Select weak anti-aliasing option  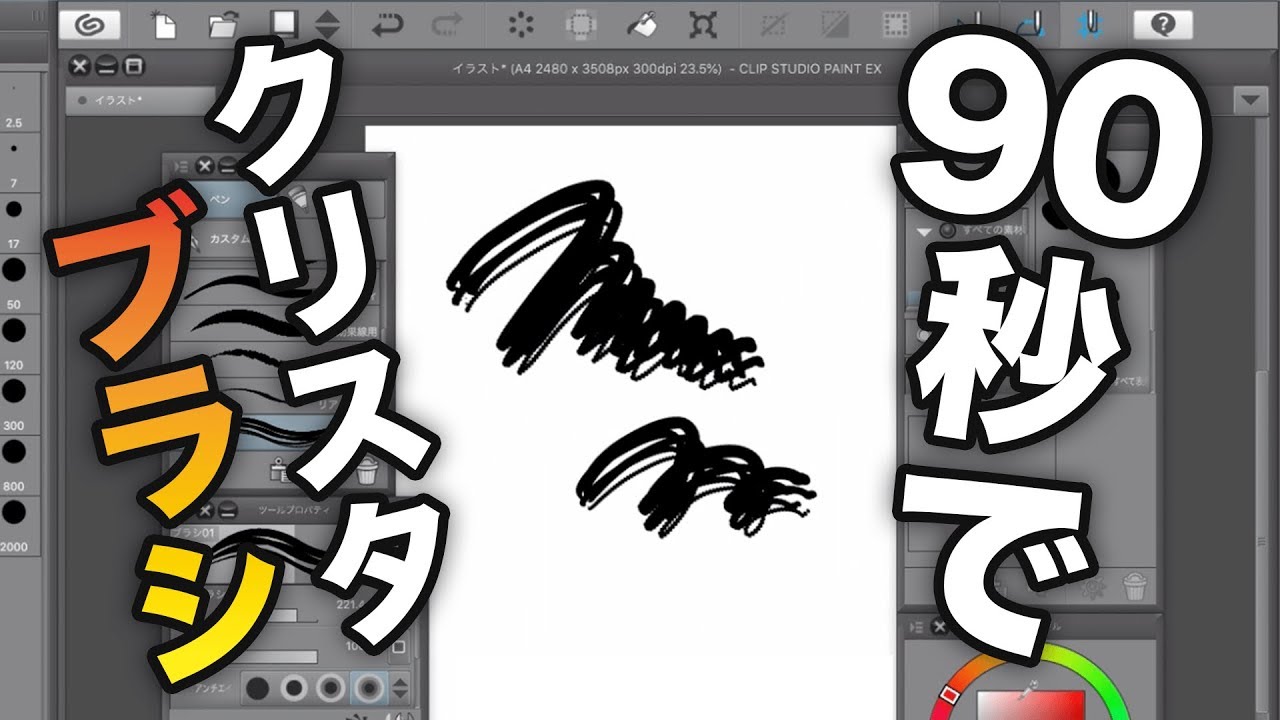click(295, 688)
